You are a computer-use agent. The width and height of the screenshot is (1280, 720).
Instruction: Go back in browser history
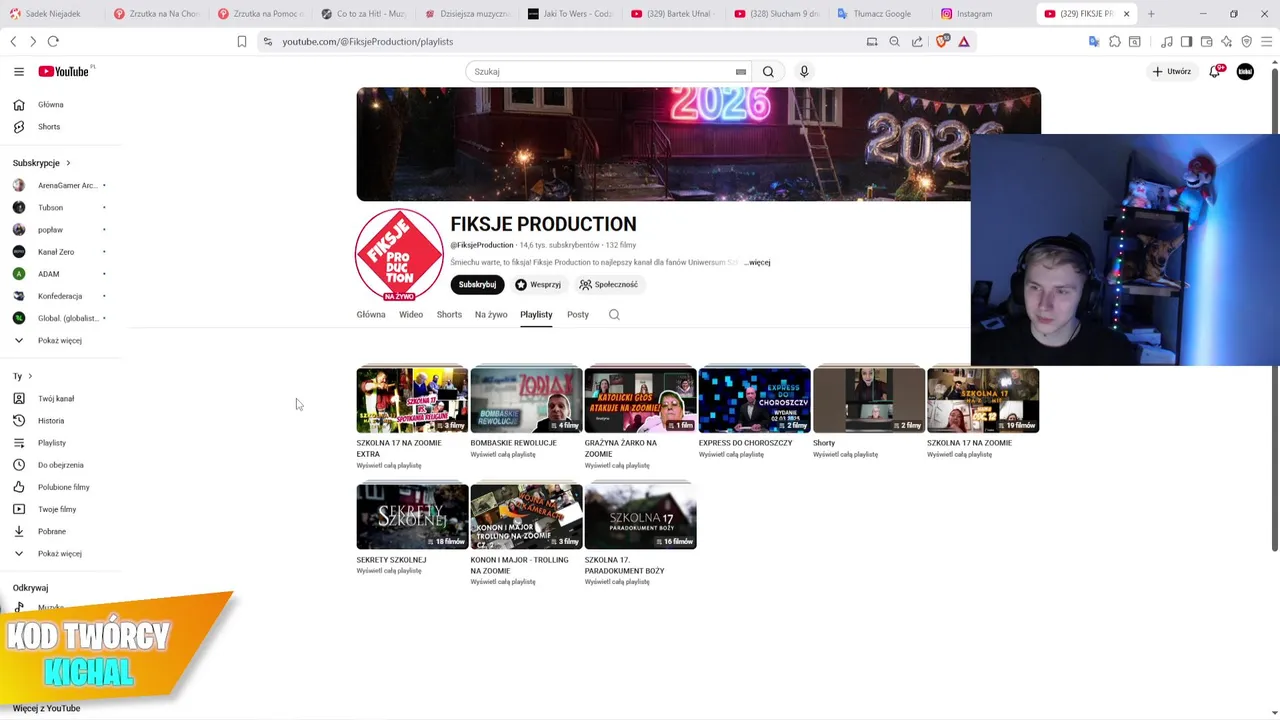tap(13, 41)
